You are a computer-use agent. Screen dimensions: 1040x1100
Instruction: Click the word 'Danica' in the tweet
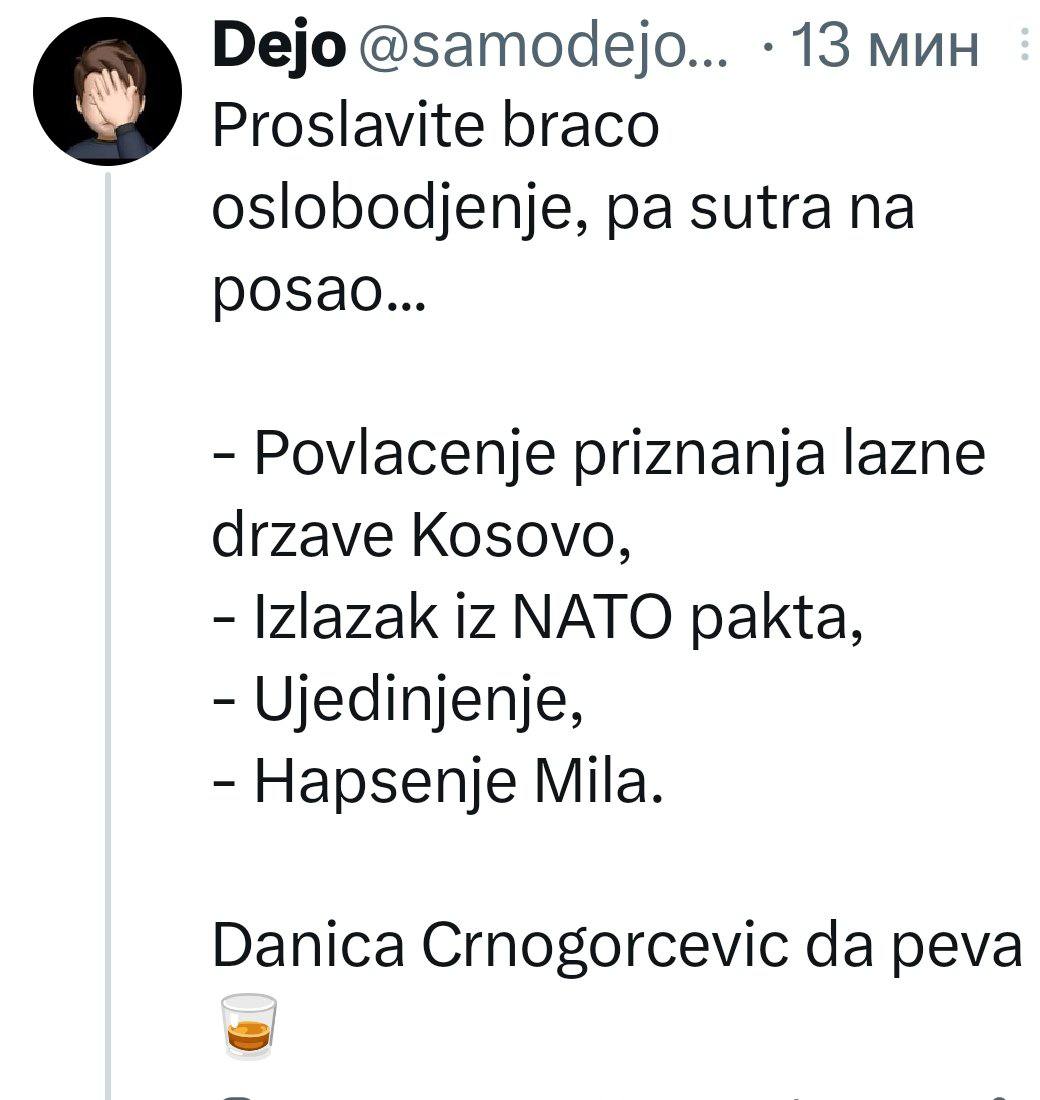pyautogui.click(x=308, y=946)
